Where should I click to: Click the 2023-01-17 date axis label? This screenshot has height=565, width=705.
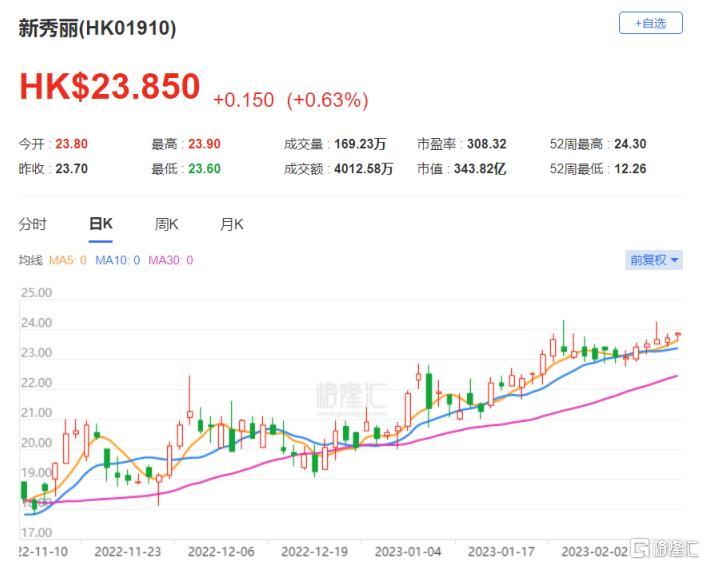click(501, 552)
